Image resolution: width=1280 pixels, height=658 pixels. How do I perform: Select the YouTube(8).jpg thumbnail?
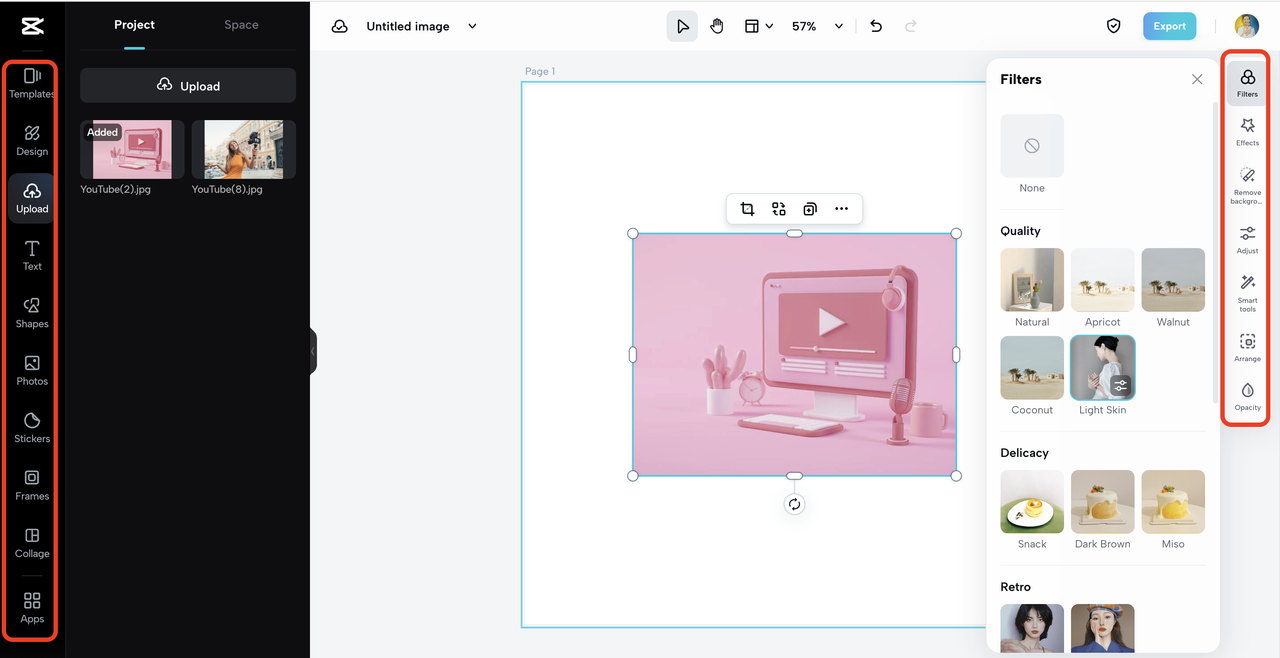click(x=244, y=149)
